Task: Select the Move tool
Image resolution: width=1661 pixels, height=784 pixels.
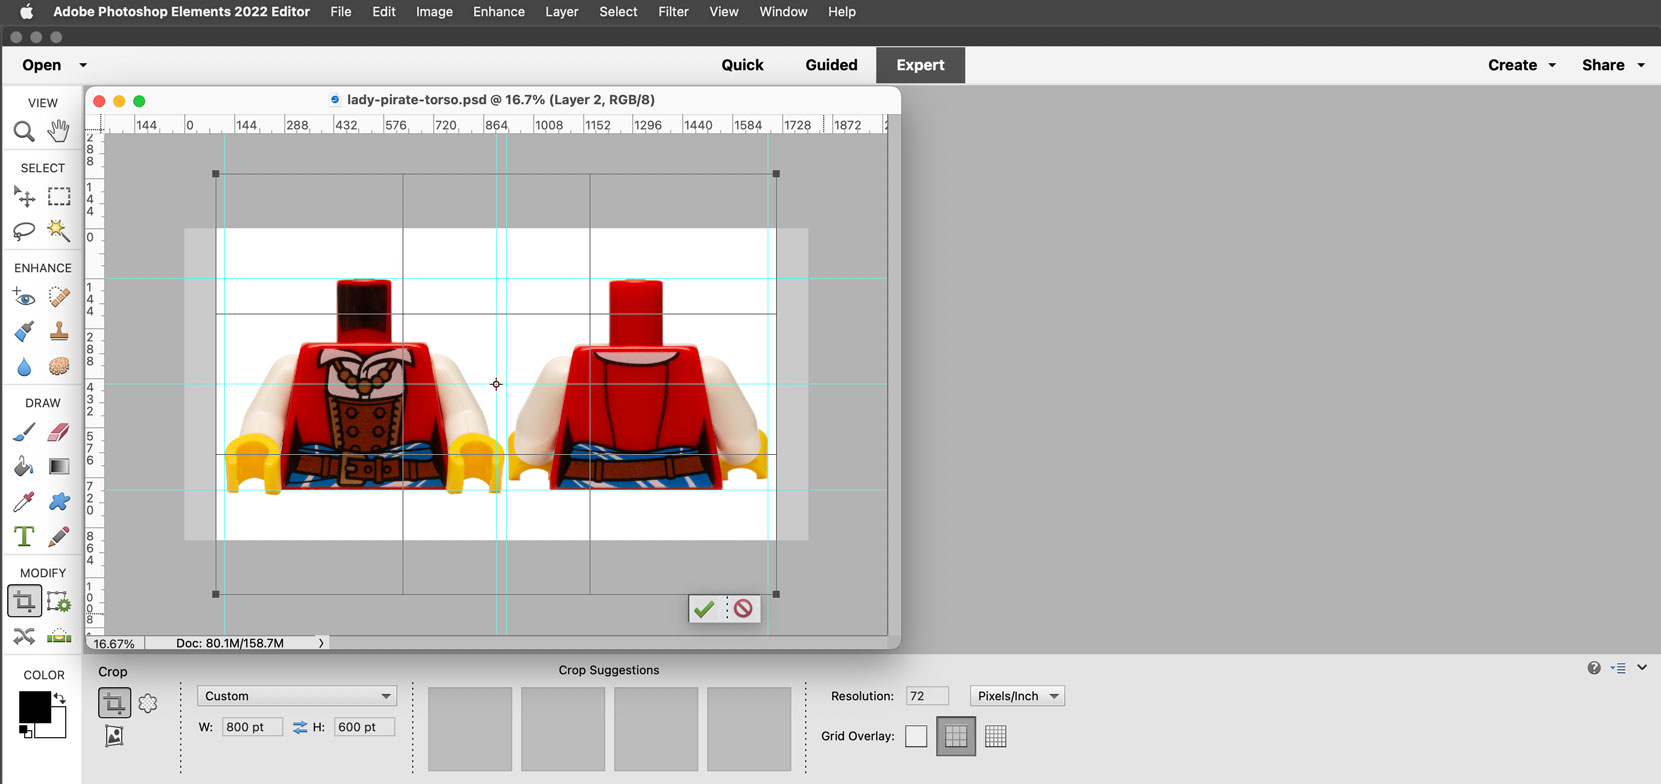Action: coord(24,197)
